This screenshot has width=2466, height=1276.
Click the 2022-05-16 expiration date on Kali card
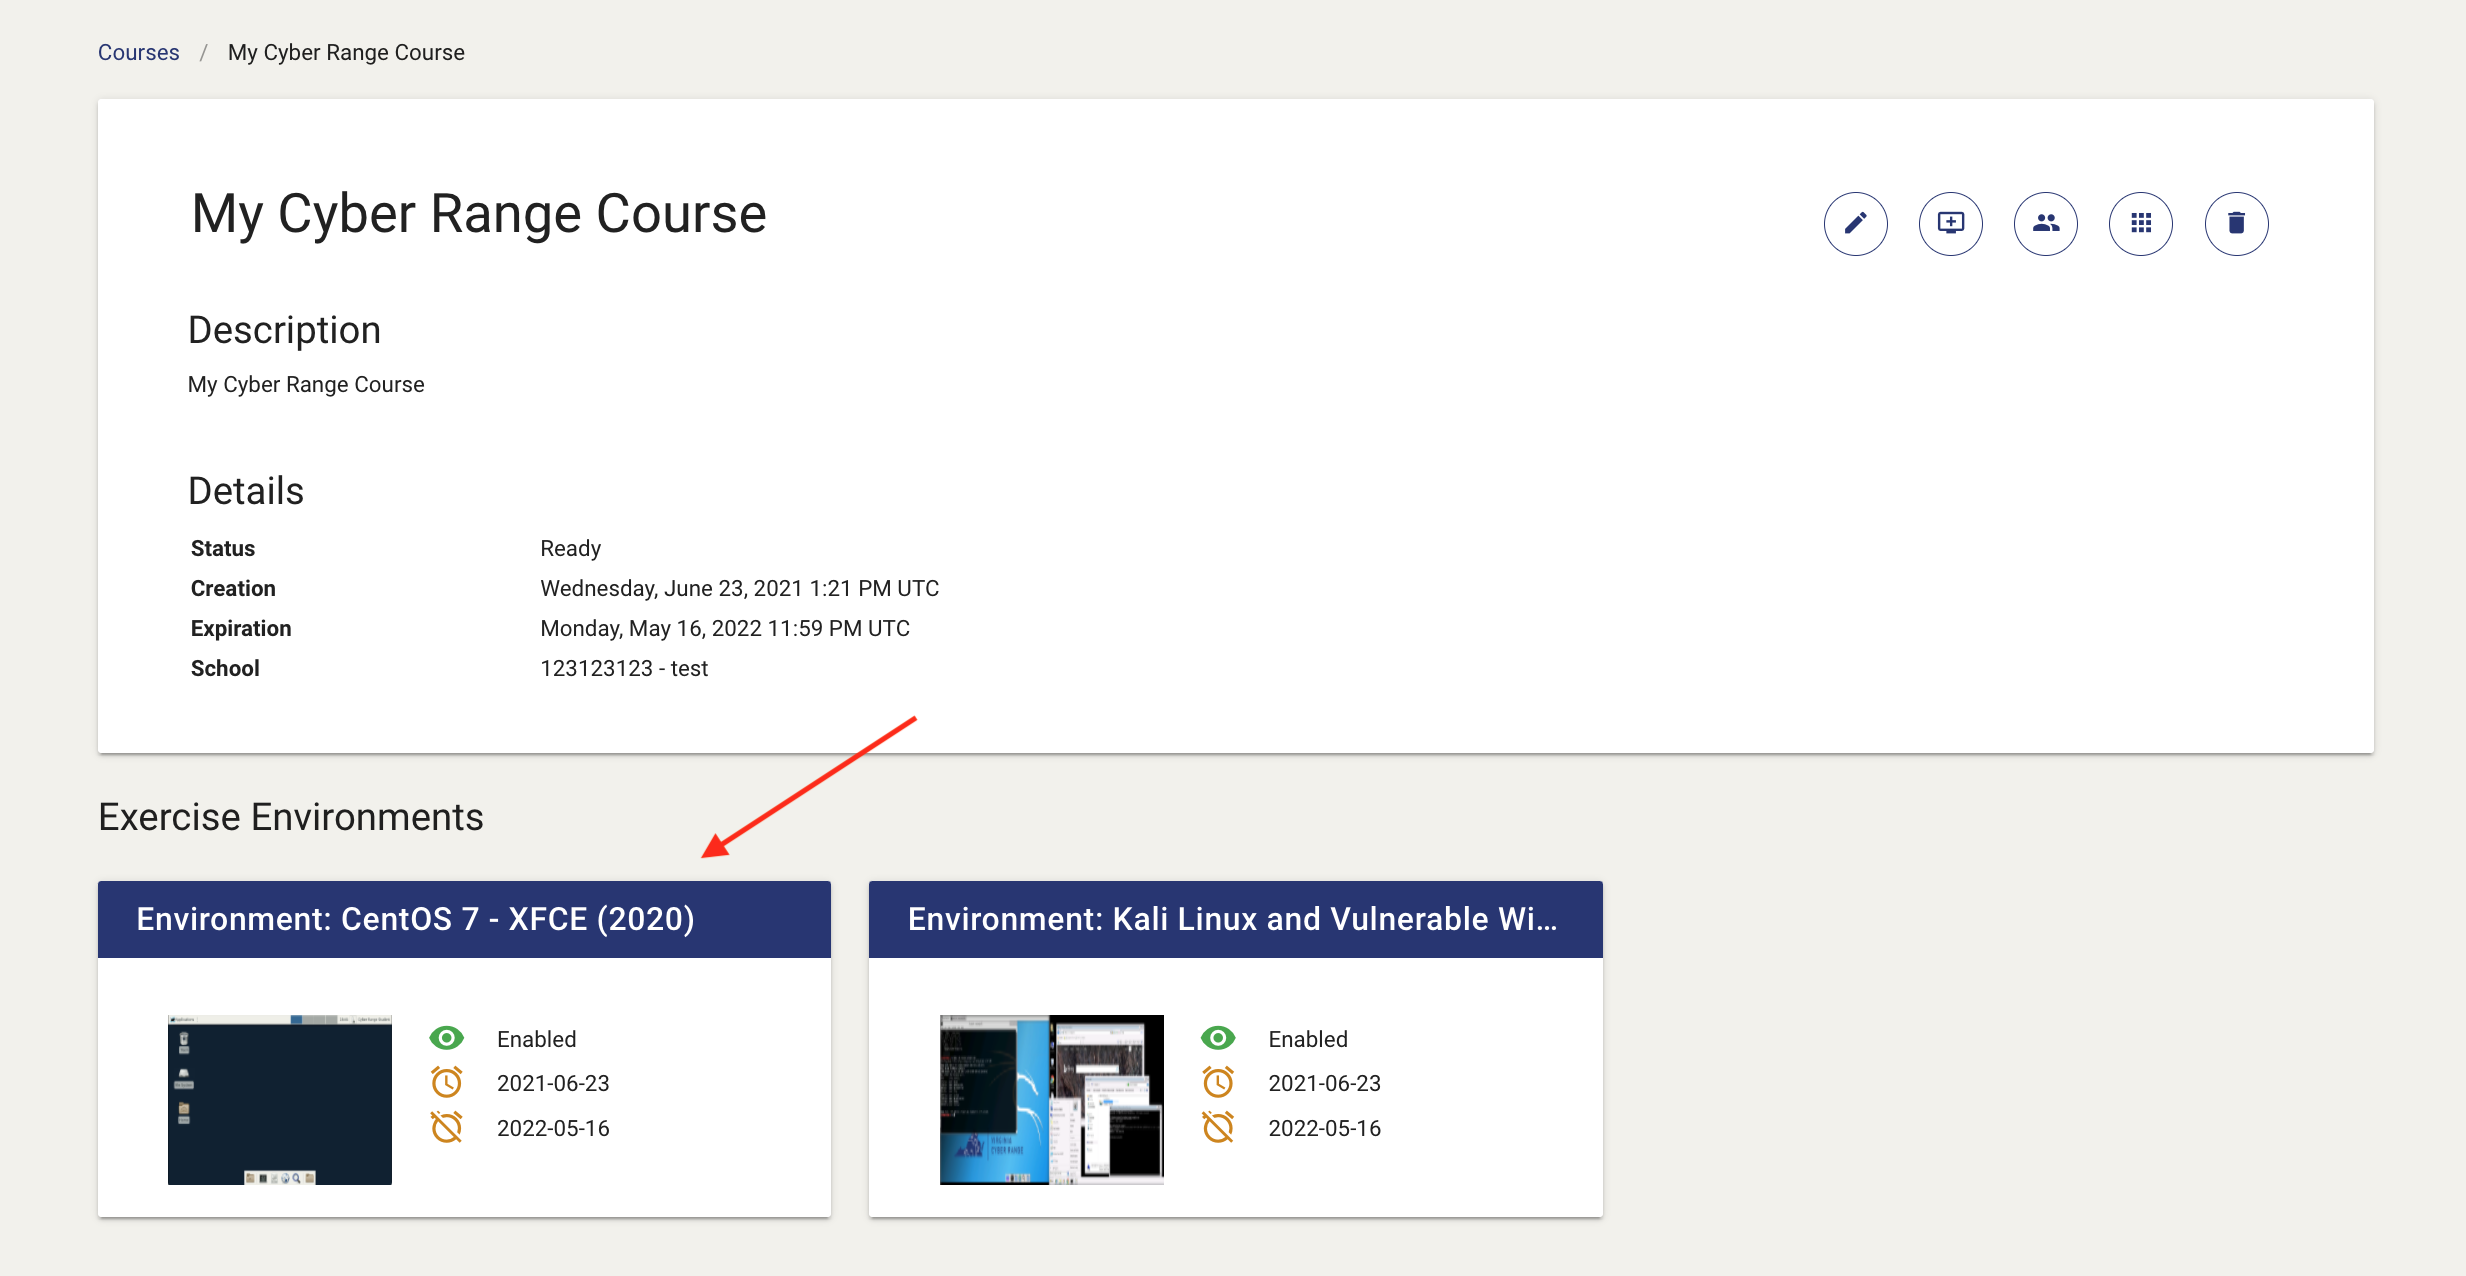point(1324,1128)
